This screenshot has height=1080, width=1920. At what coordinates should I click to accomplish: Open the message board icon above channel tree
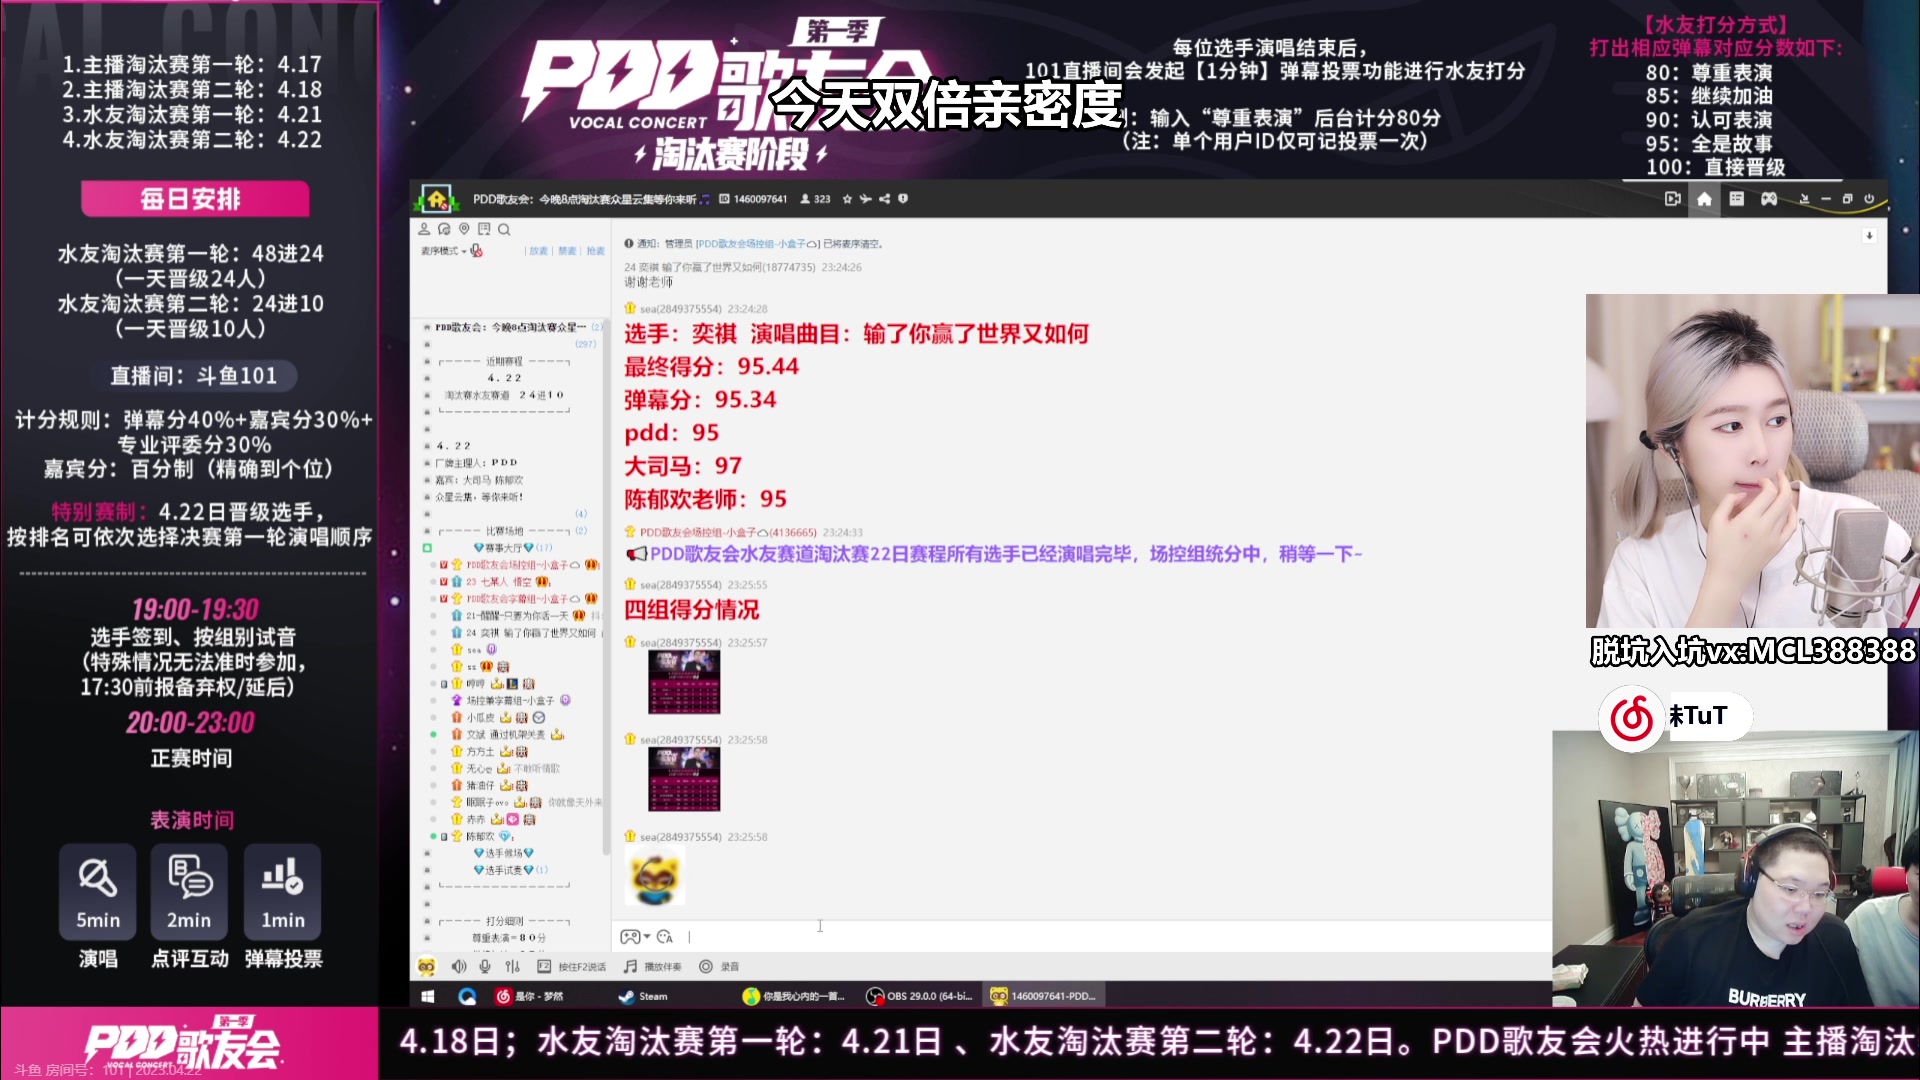484,229
